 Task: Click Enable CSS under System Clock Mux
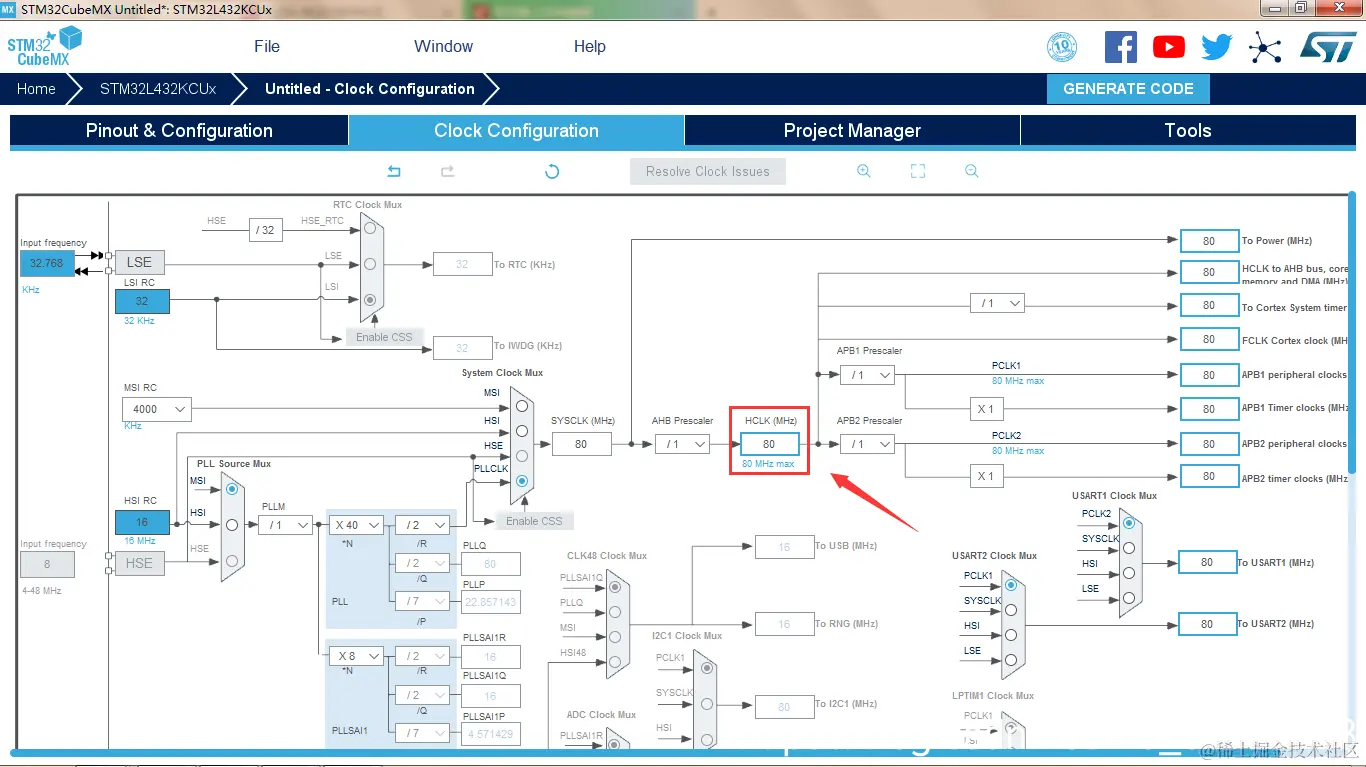coord(534,521)
